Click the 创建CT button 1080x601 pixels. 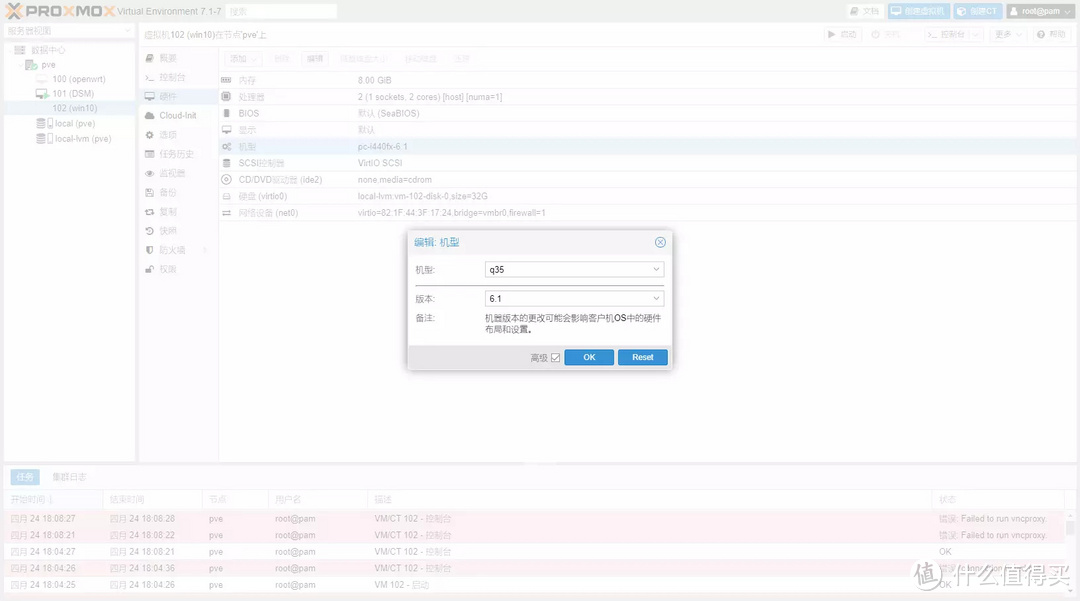pos(977,12)
